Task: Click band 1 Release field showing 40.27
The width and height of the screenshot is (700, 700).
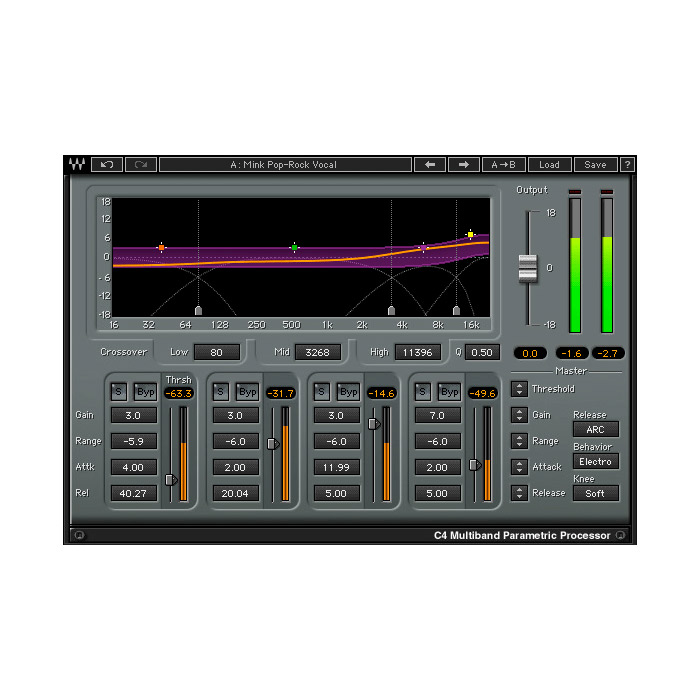Action: point(133,493)
